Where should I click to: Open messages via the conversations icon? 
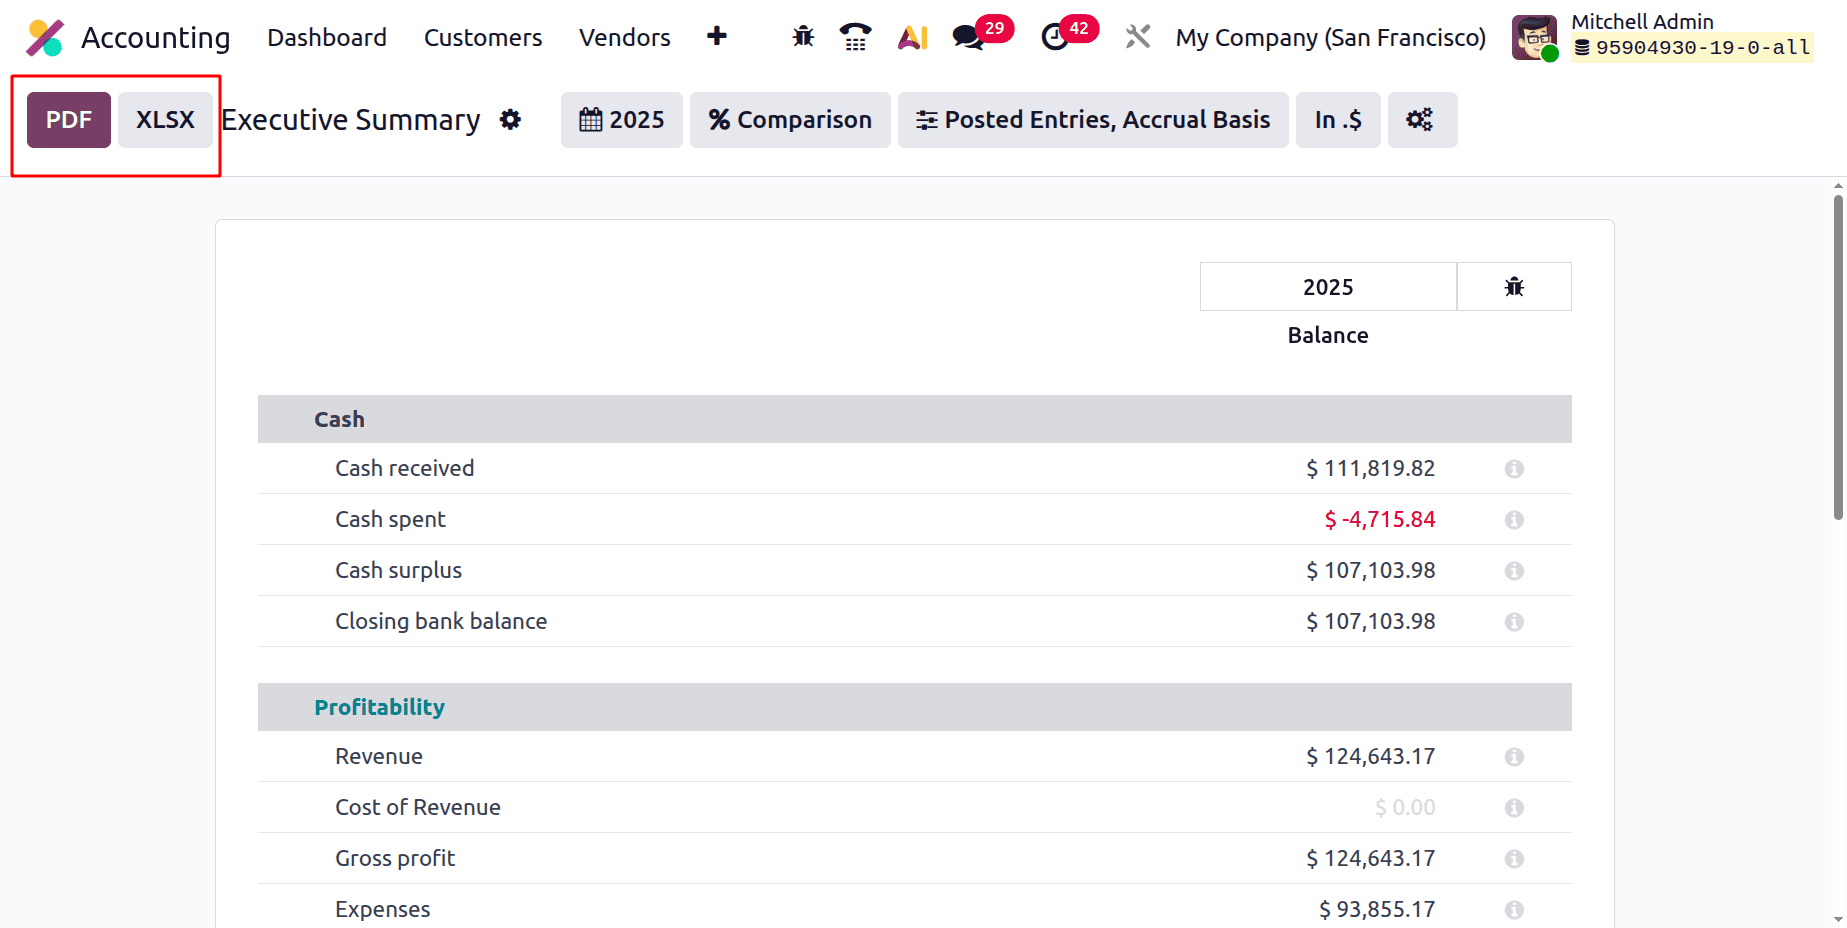point(966,37)
